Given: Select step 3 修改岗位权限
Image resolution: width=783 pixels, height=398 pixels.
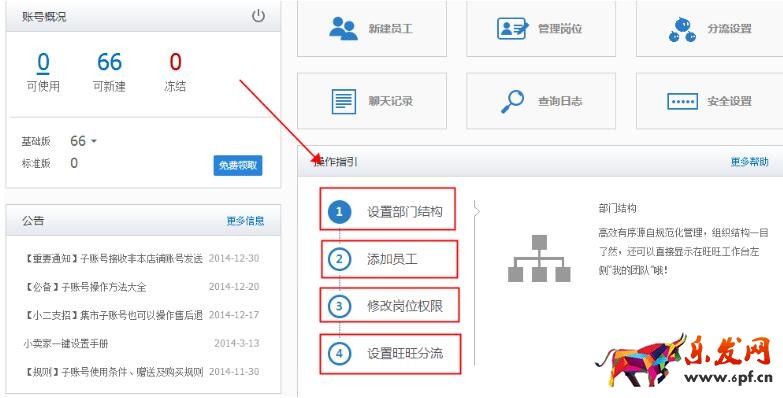Looking at the screenshot, I should pyautogui.click(x=389, y=305).
